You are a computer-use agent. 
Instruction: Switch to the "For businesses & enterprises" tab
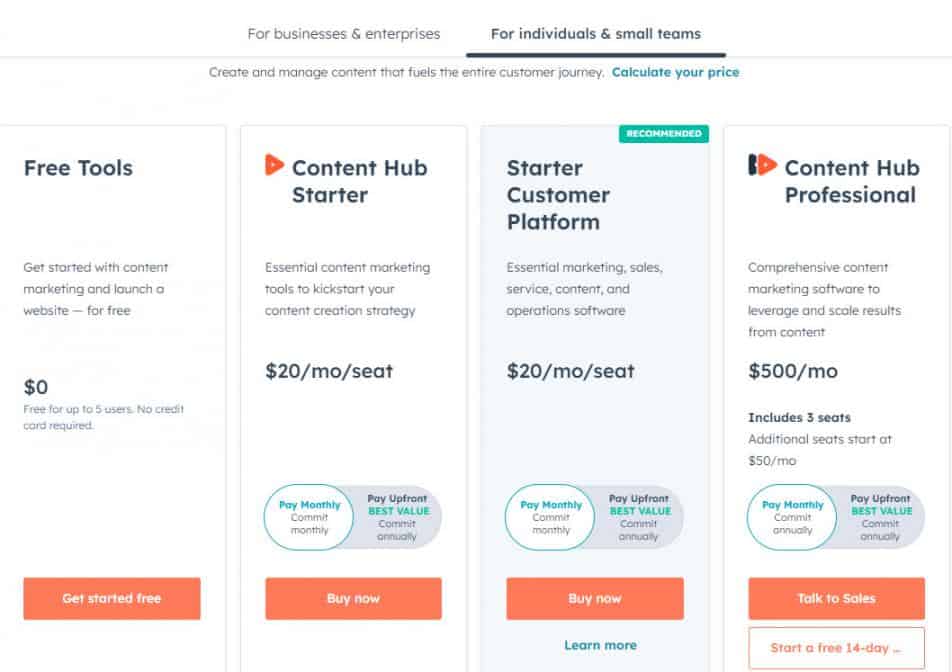coord(343,33)
